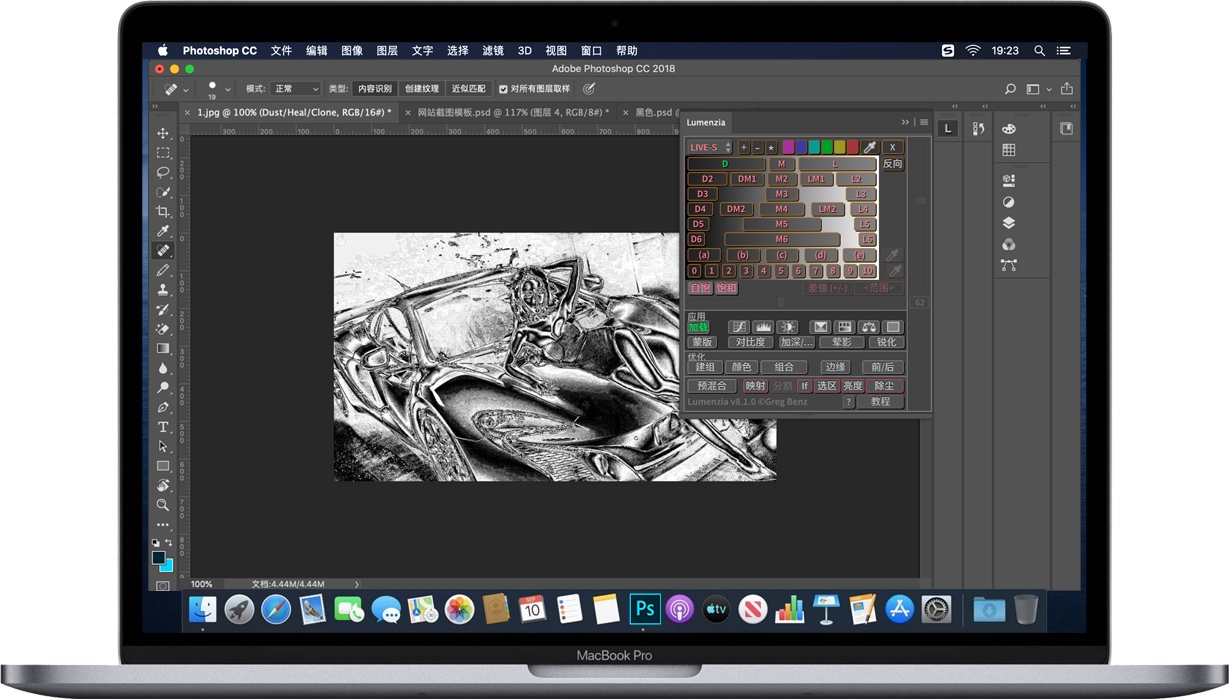Click the 加载 button in Lumenzia
The height and width of the screenshot is (700, 1230).
tap(698, 326)
